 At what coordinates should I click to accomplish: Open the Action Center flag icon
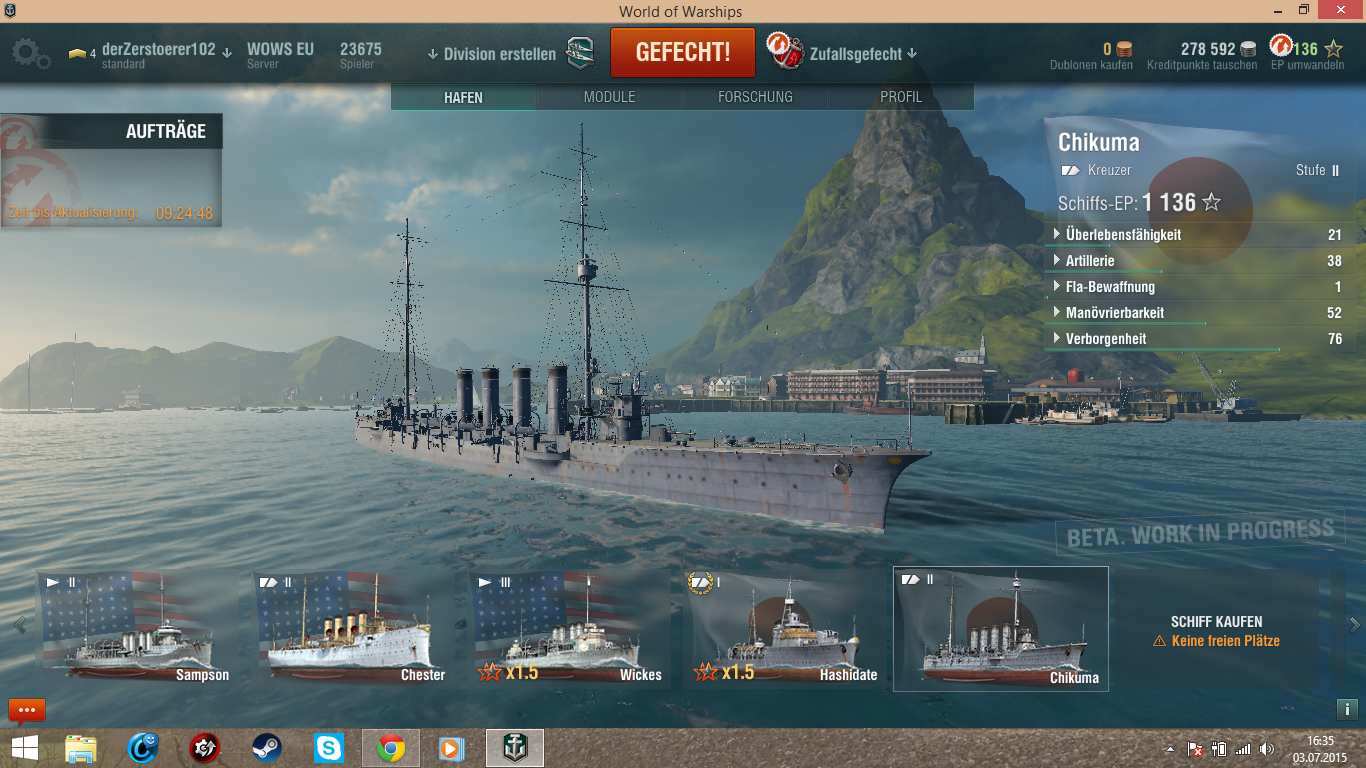1194,749
